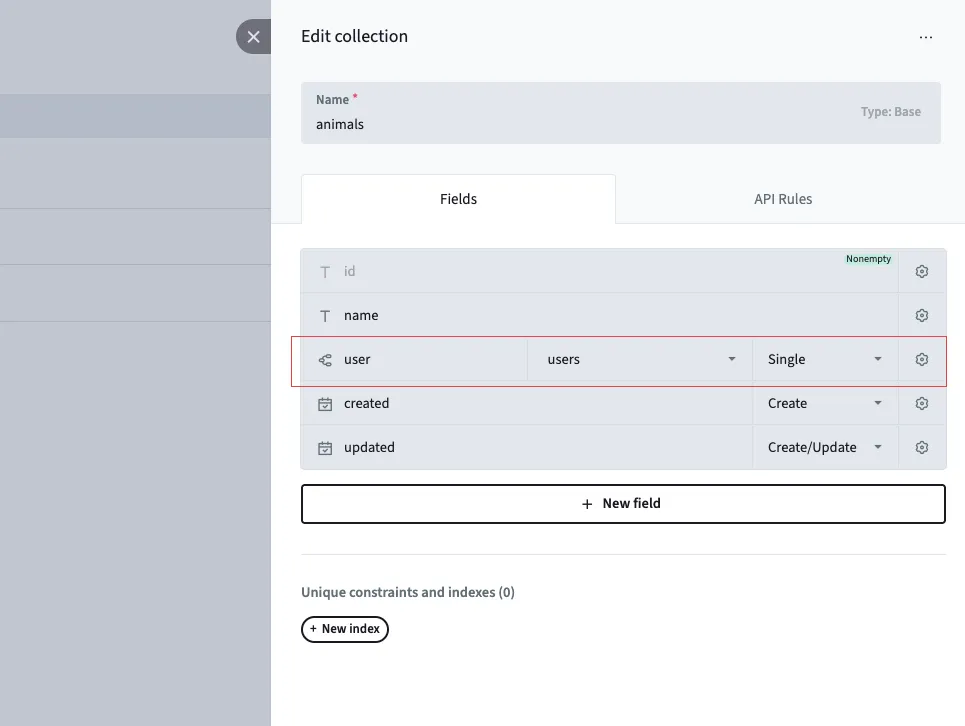
Task: Create a new index
Action: click(x=344, y=629)
